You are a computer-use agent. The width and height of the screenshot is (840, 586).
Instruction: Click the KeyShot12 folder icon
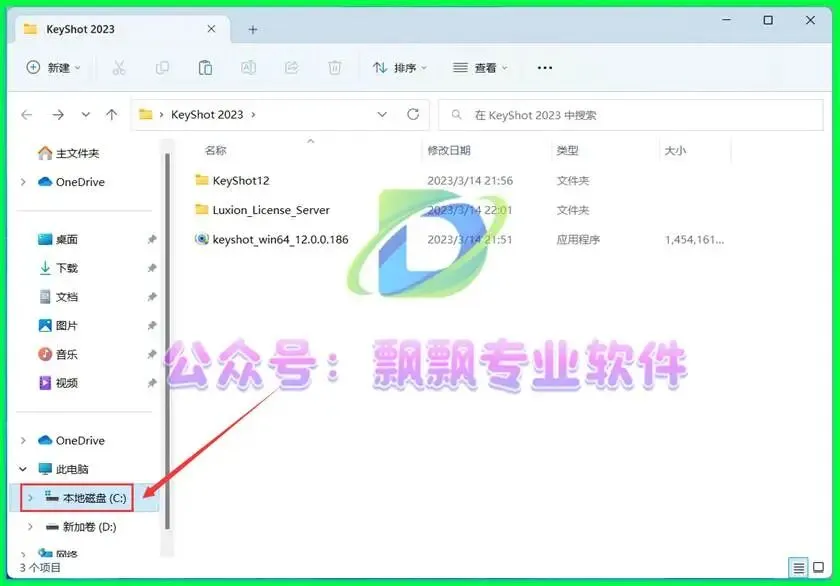[201, 180]
